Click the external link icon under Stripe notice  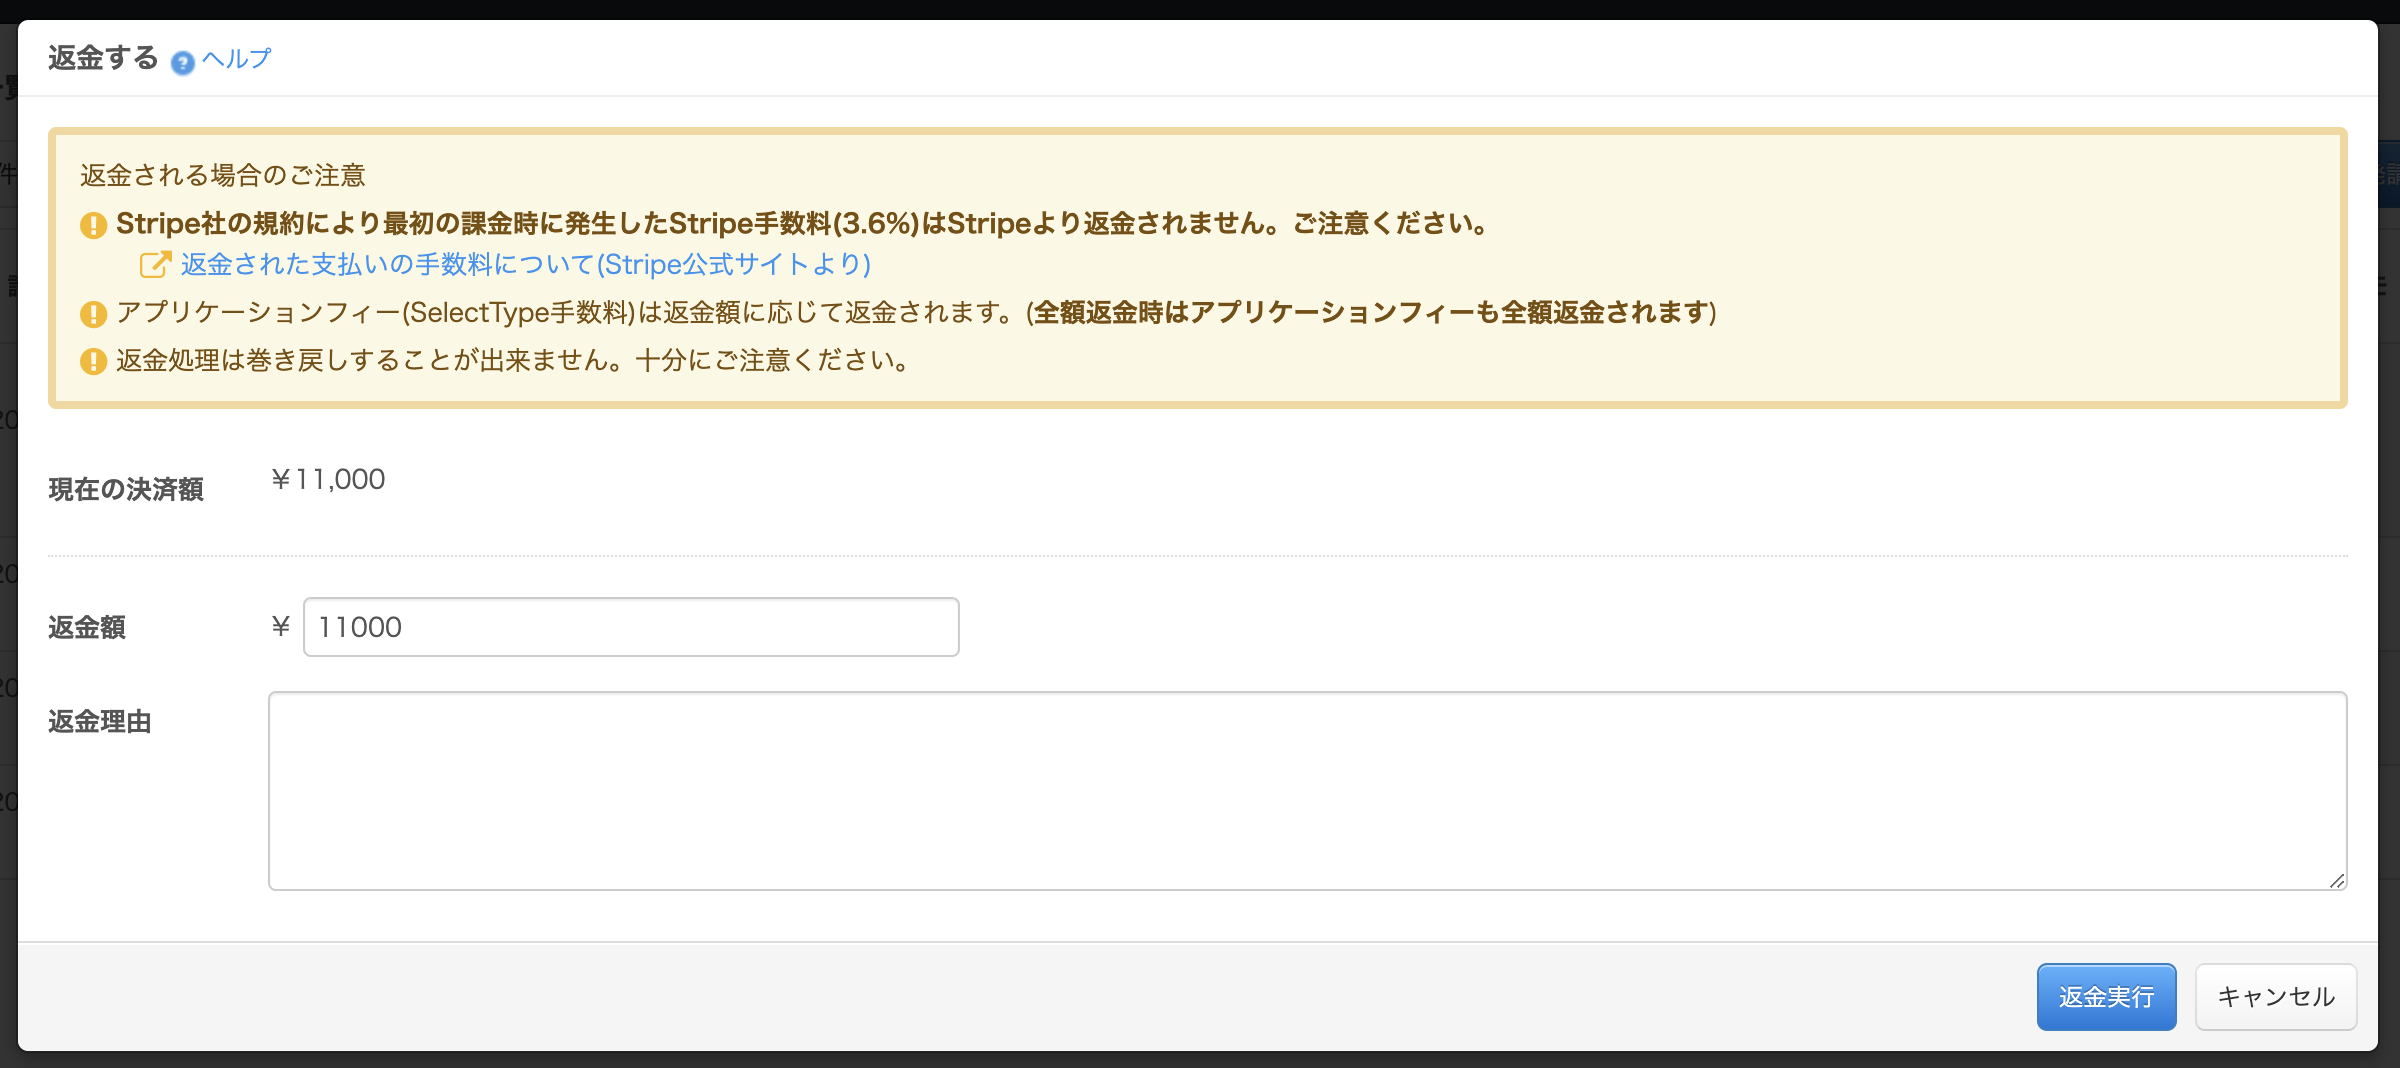pyautogui.click(x=155, y=265)
